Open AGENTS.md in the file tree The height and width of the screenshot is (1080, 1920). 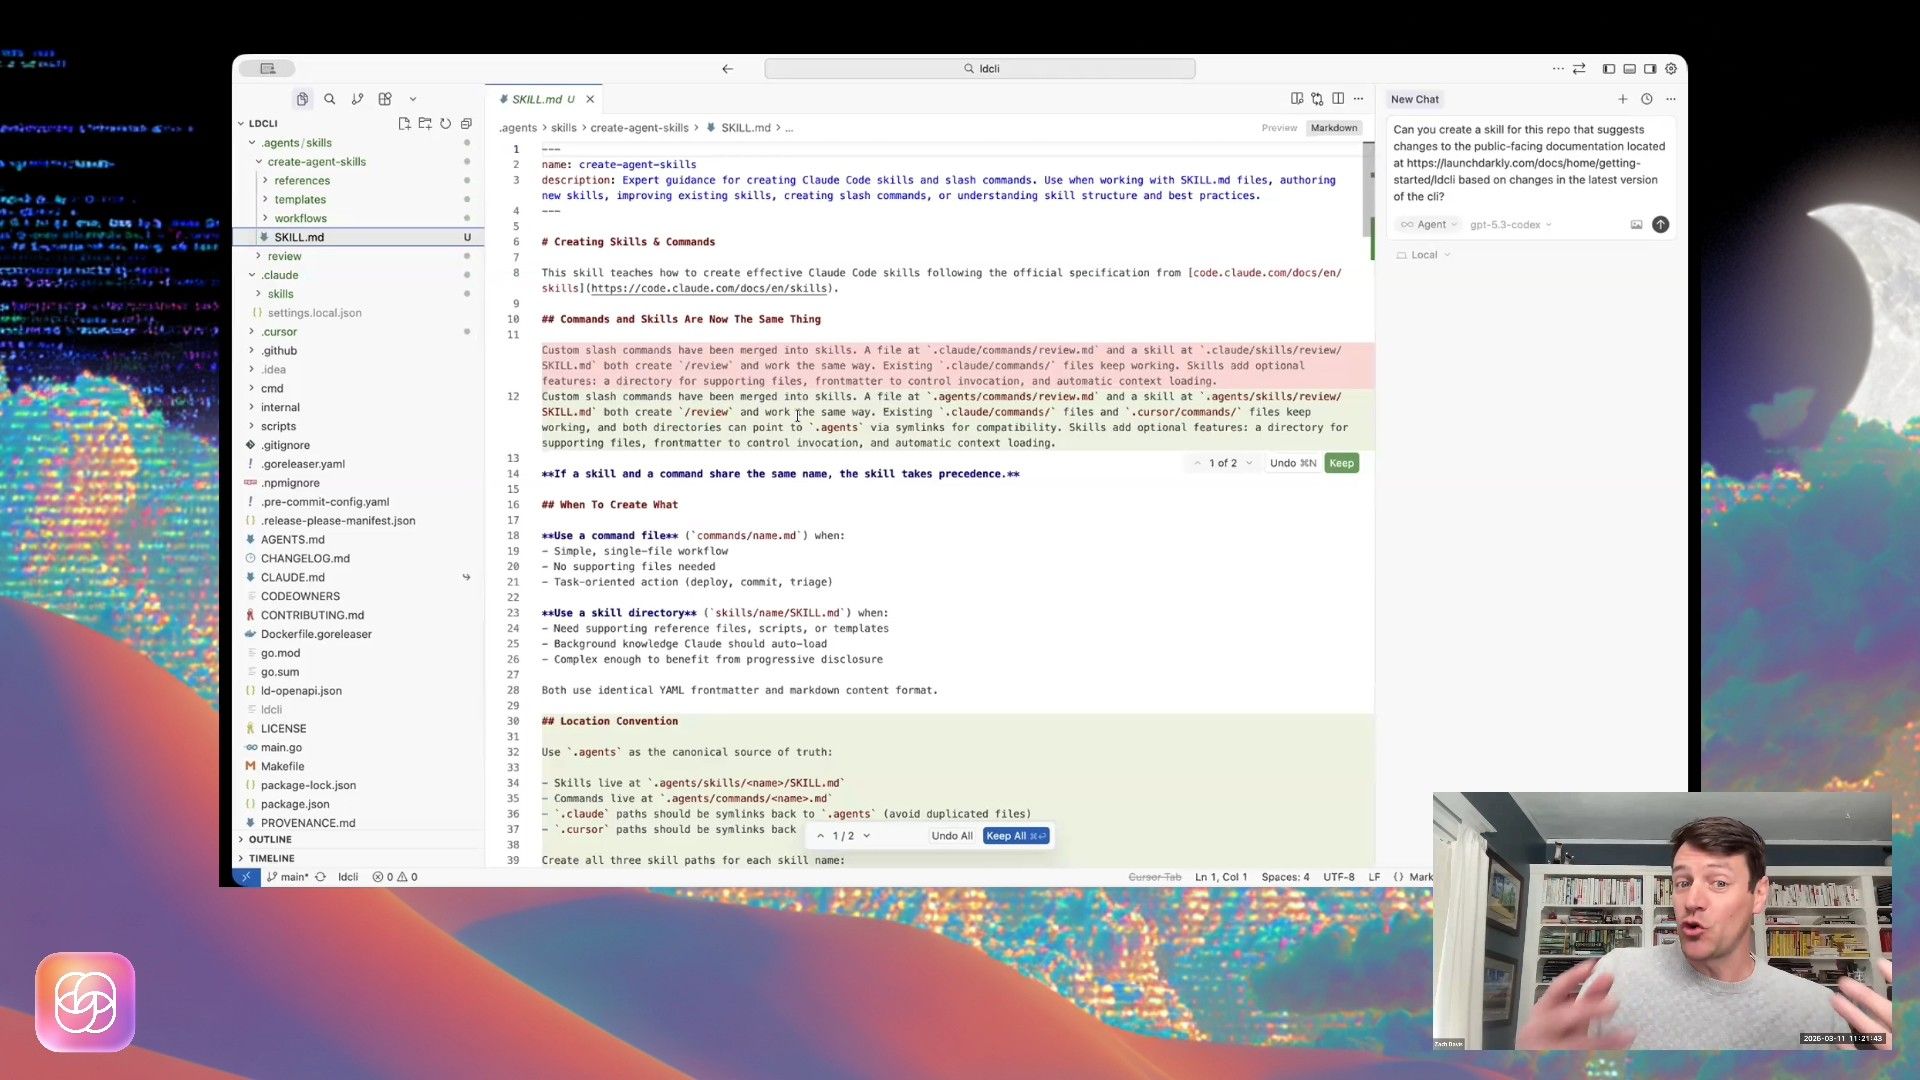(x=292, y=540)
